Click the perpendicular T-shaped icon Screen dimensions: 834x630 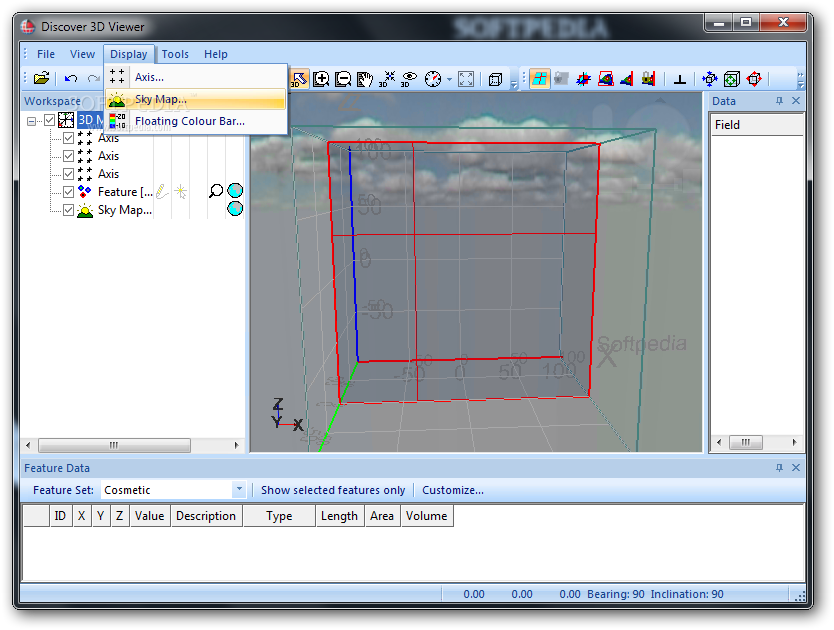[679, 79]
